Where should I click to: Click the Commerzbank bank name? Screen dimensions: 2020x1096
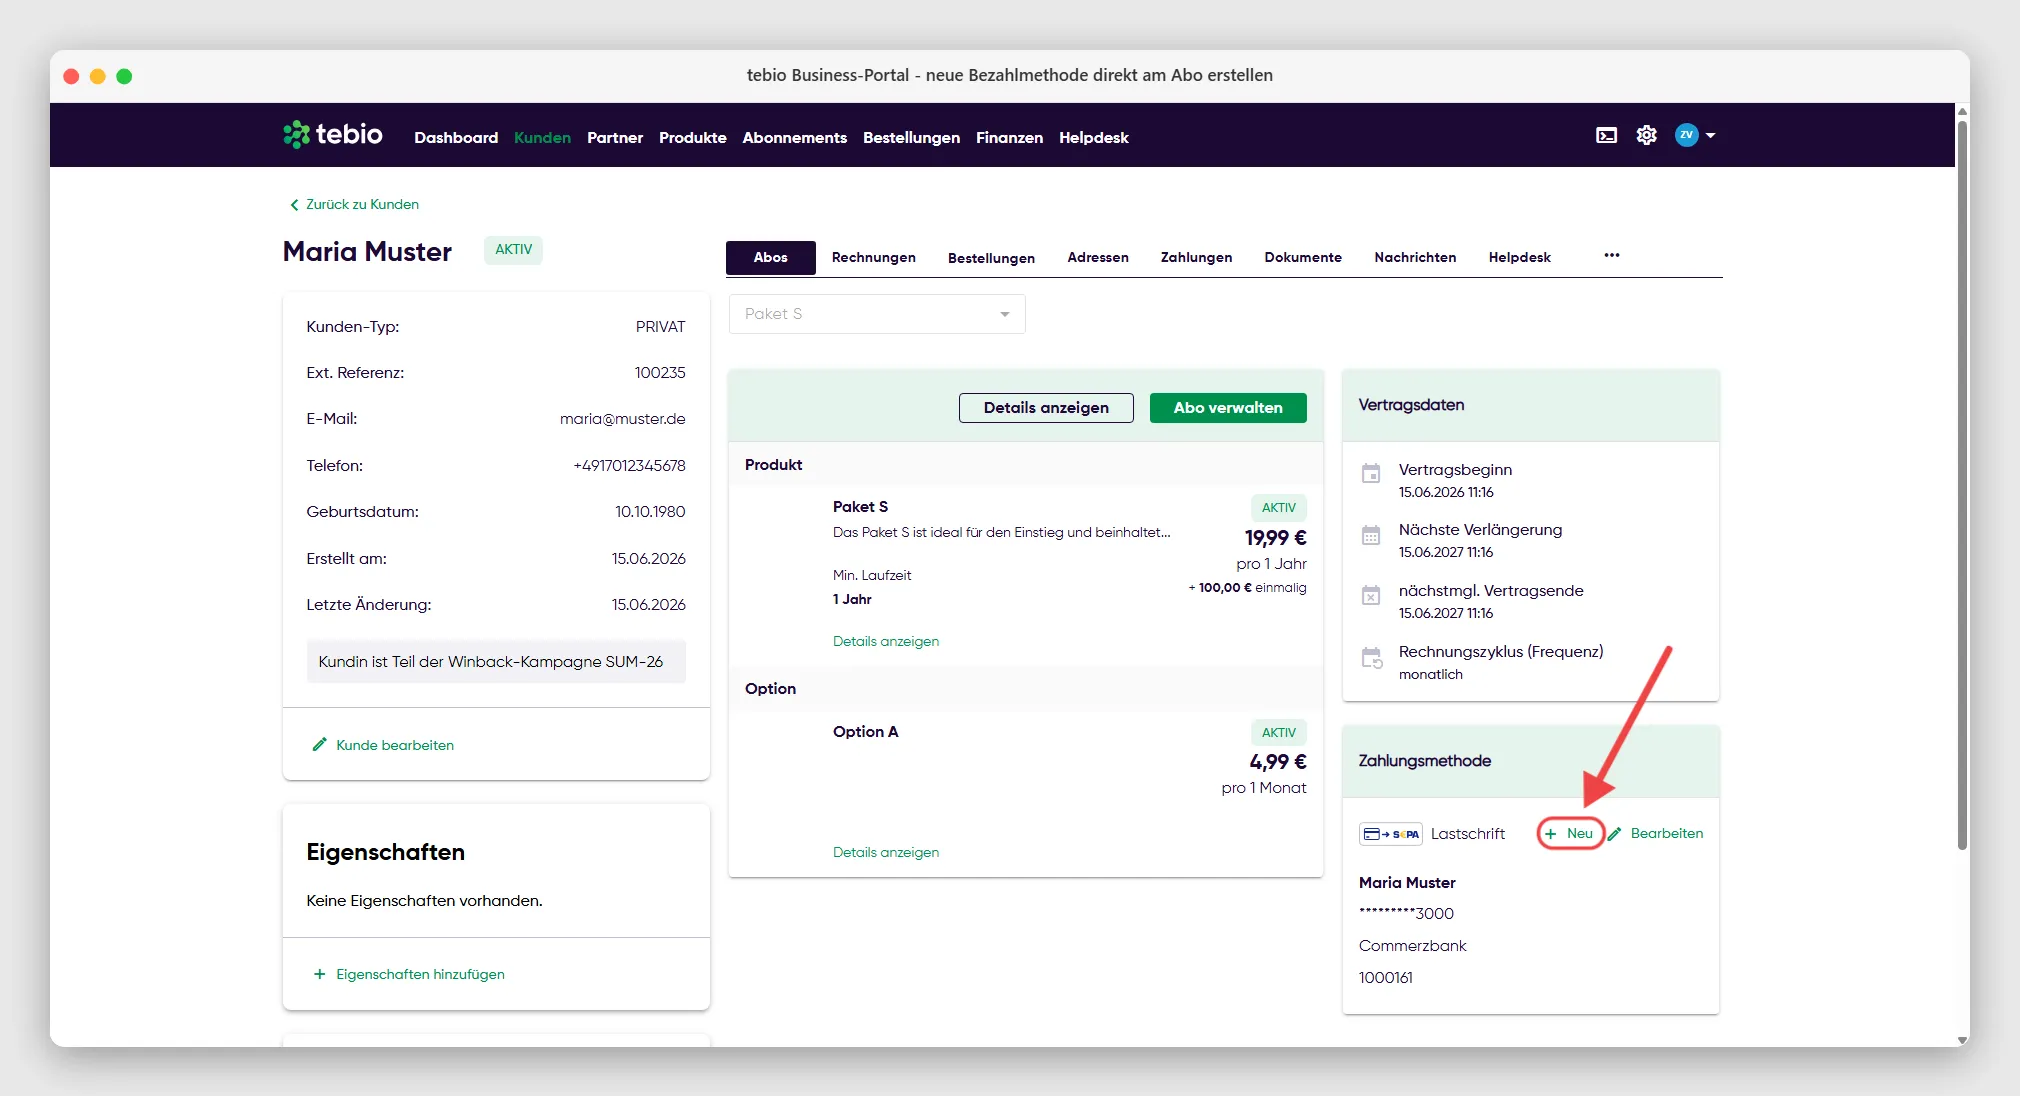1412,946
